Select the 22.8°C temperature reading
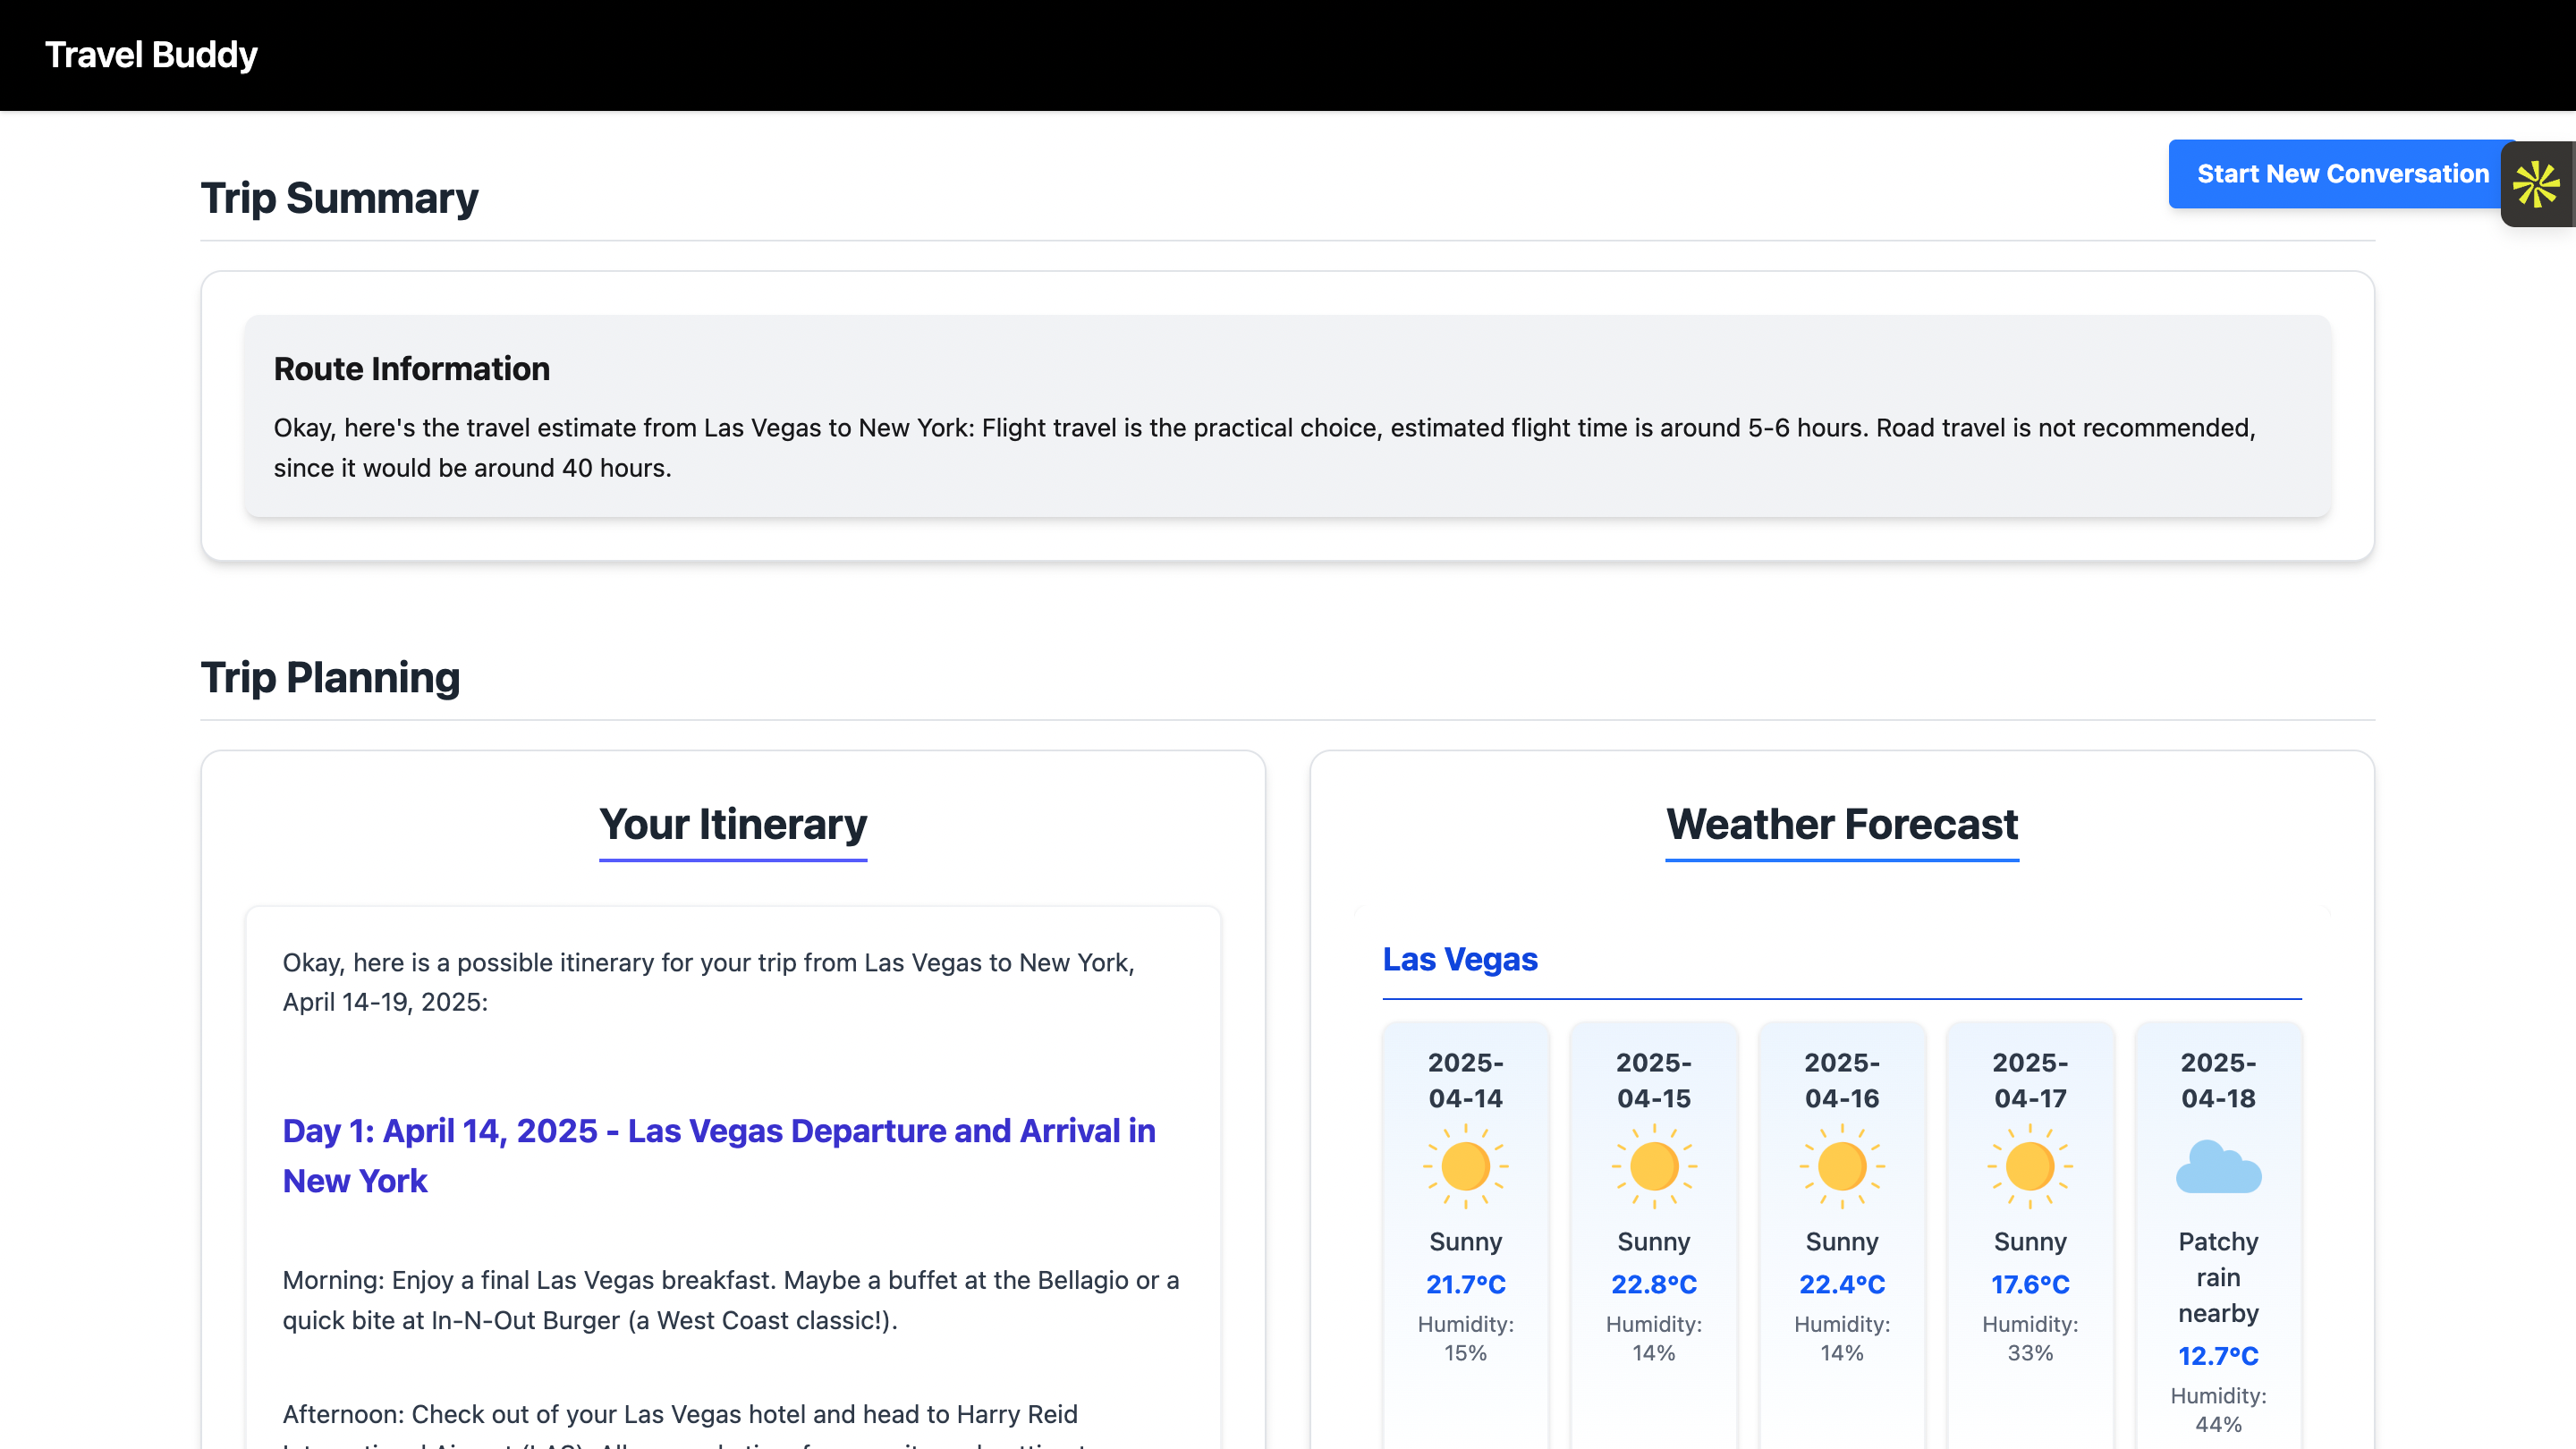 pyautogui.click(x=1653, y=1284)
